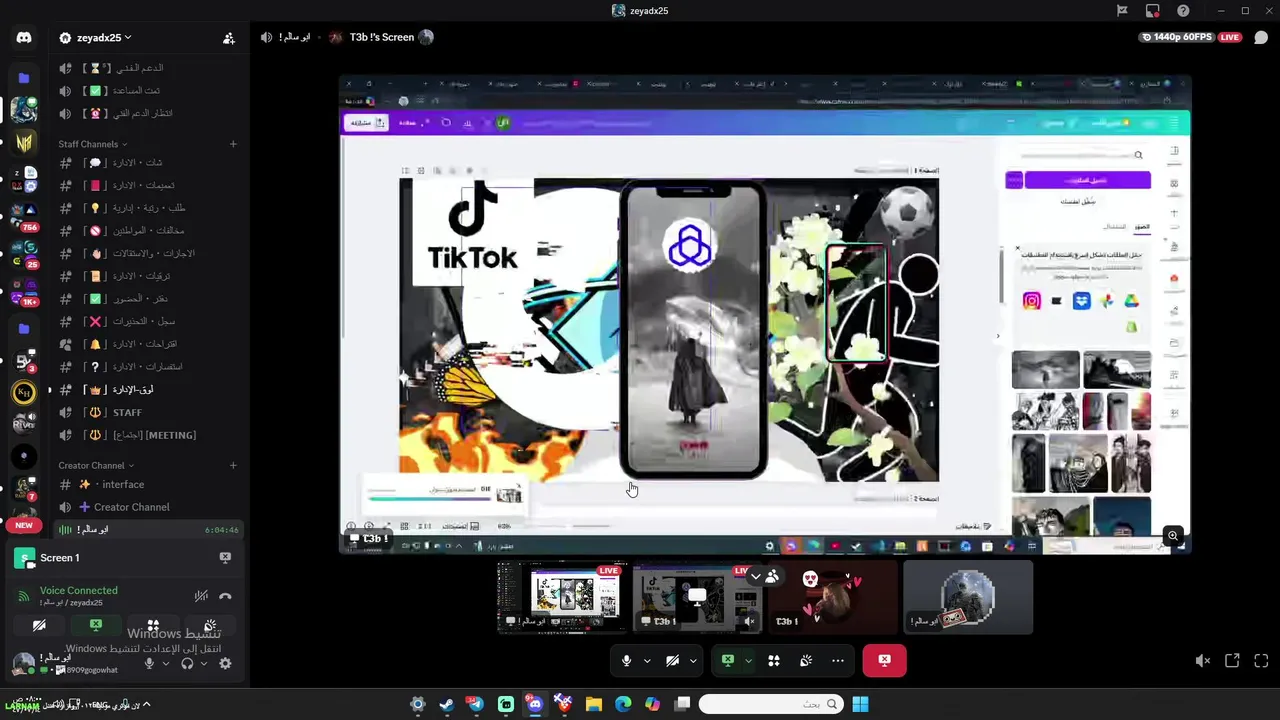Open the server folder with 756 badge
Image resolution: width=1280 pixels, height=720 pixels.
coord(24,217)
